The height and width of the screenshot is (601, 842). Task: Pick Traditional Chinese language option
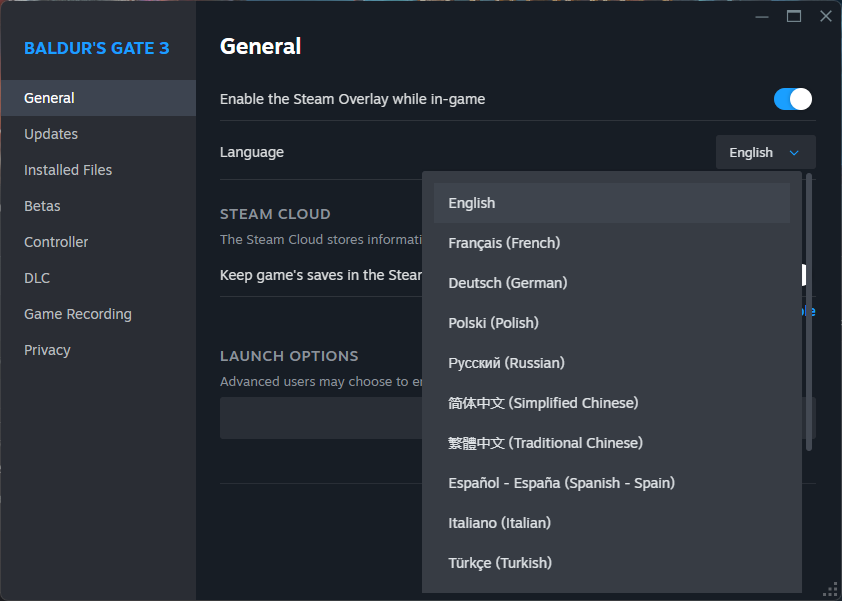(x=612, y=443)
